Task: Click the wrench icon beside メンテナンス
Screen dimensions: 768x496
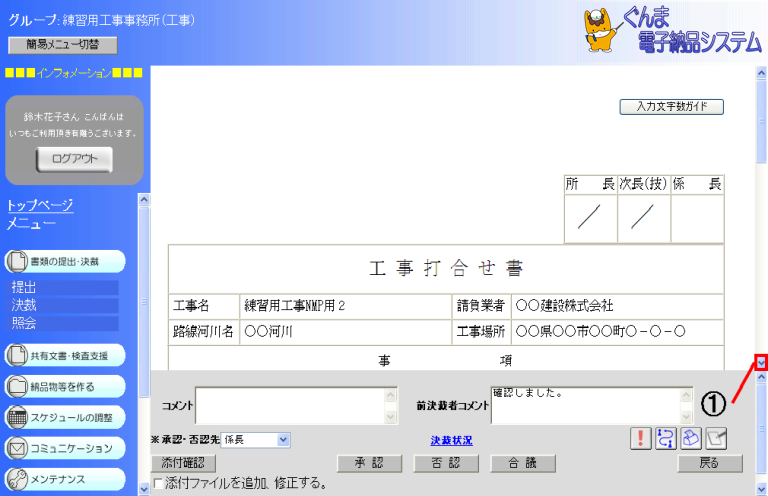Action: (x=17, y=479)
